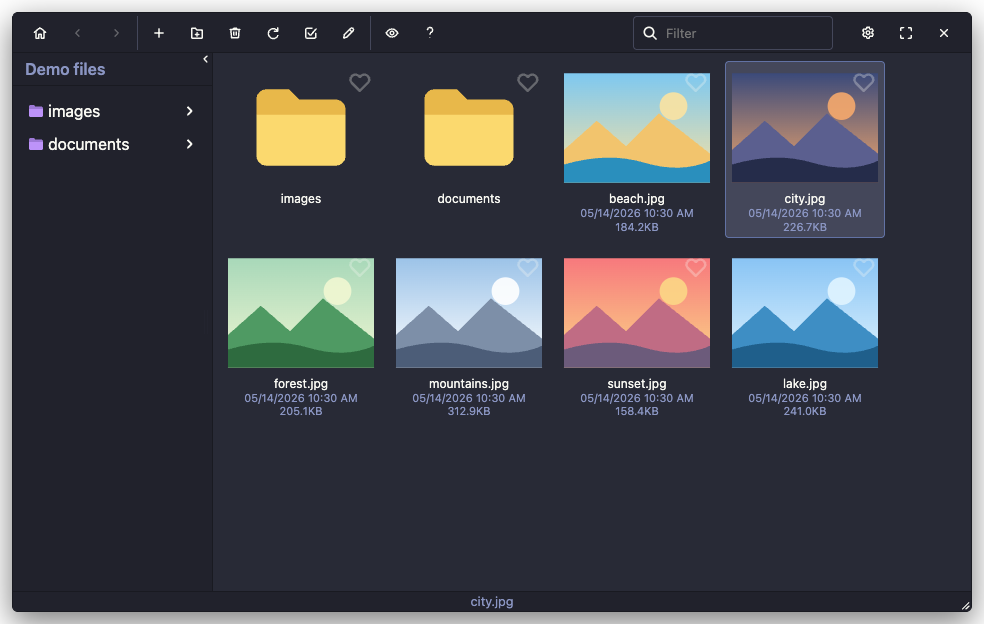Open settings gear icon
This screenshot has height=624, width=984.
[868, 33]
